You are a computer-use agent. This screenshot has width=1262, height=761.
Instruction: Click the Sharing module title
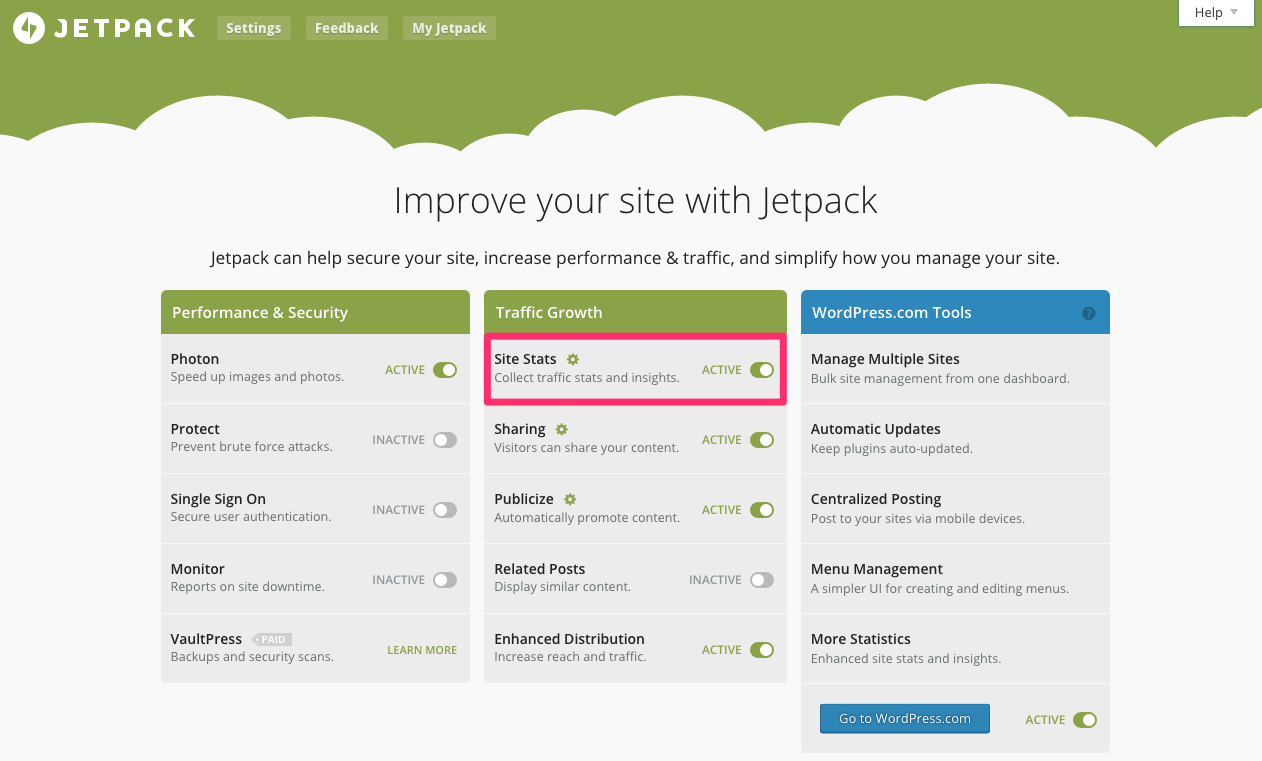pos(520,429)
